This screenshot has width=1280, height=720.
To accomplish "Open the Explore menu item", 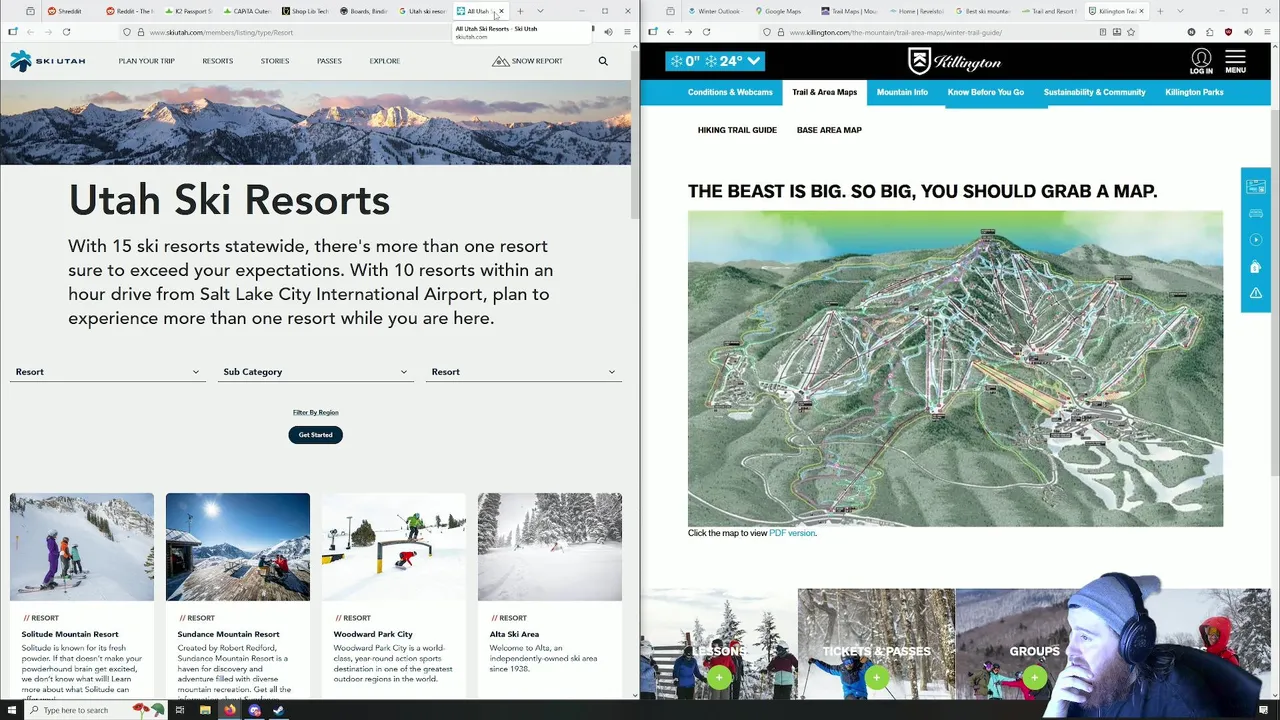I will tap(385, 61).
